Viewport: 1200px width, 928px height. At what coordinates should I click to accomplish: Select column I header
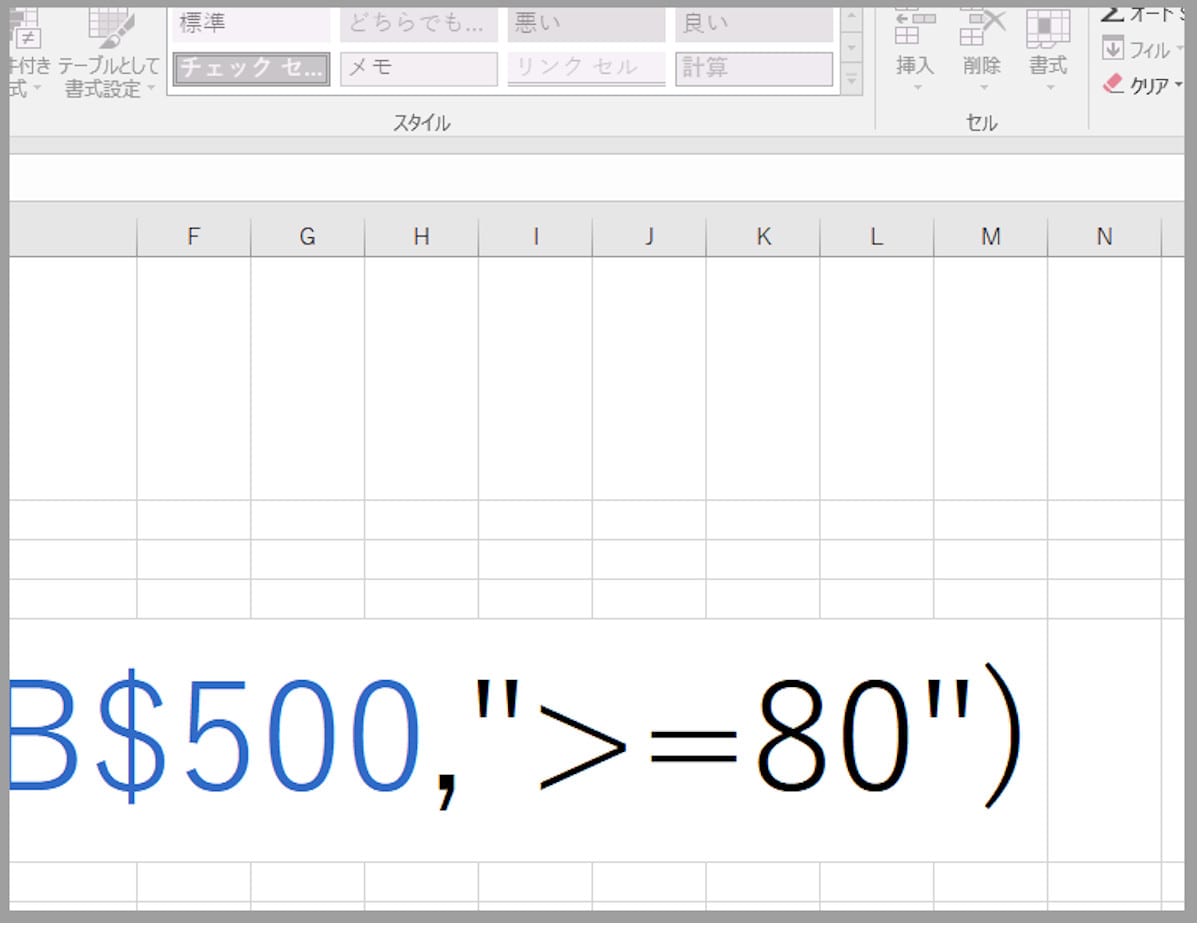point(536,237)
